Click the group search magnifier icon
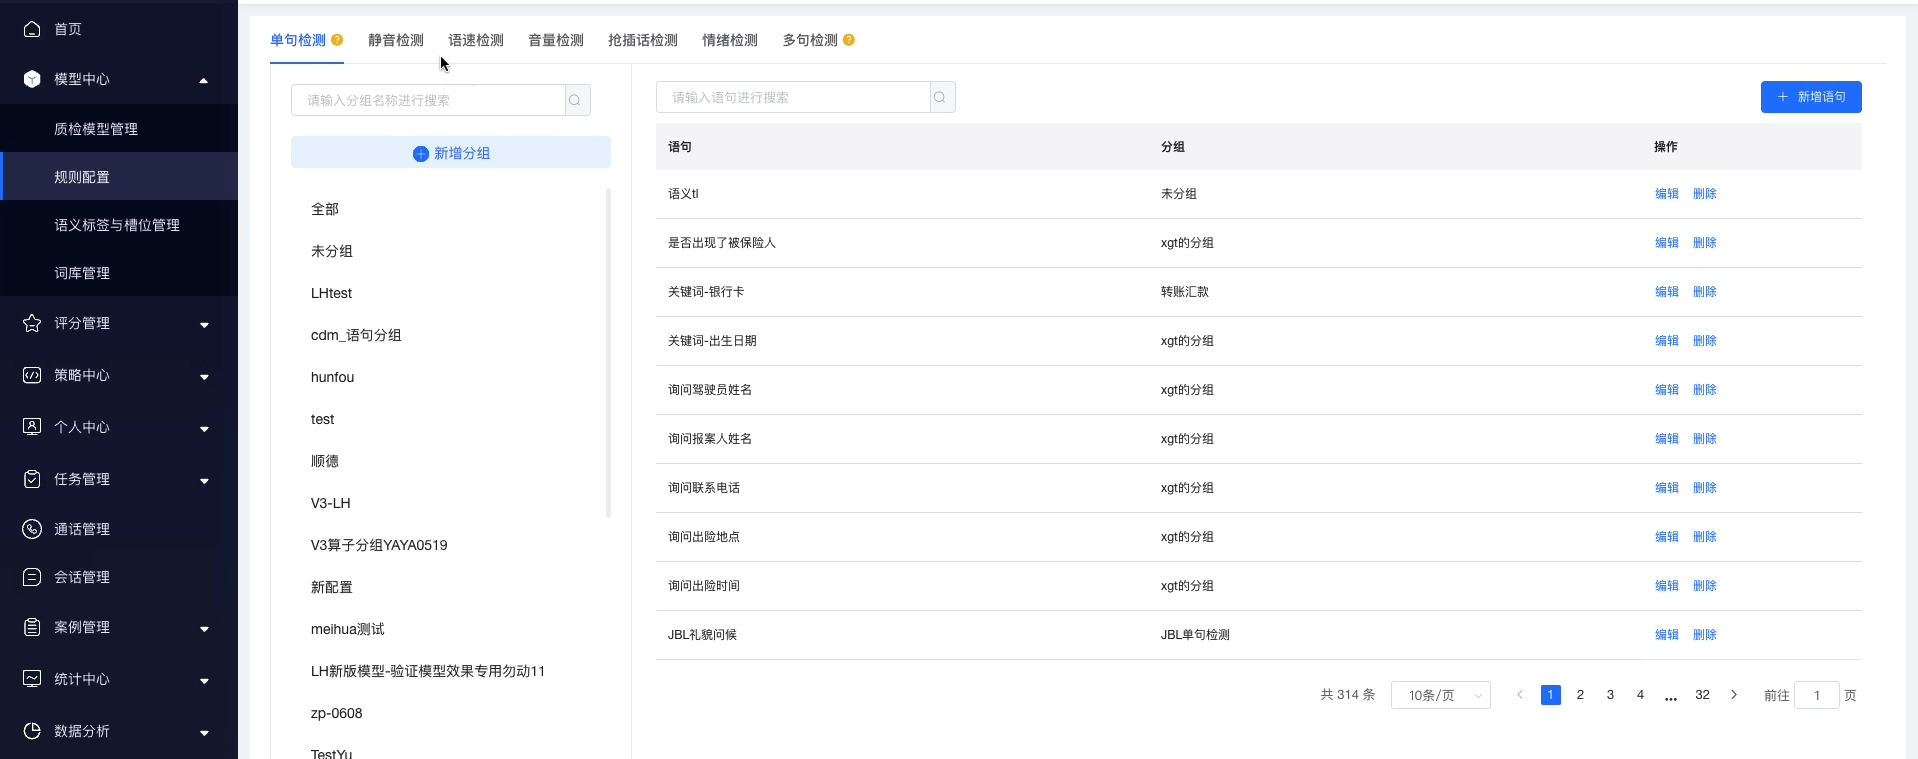The width and height of the screenshot is (1918, 759). click(x=577, y=100)
